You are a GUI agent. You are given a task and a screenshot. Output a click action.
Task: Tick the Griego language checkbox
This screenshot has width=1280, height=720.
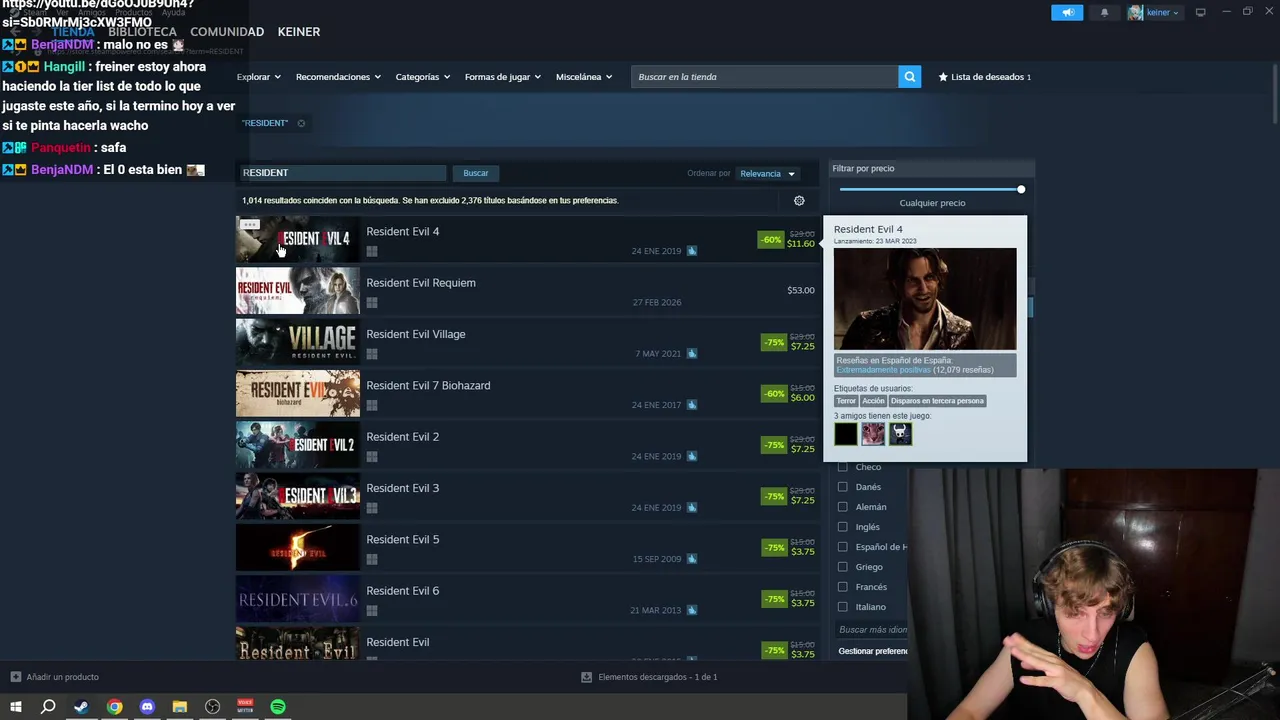842,567
